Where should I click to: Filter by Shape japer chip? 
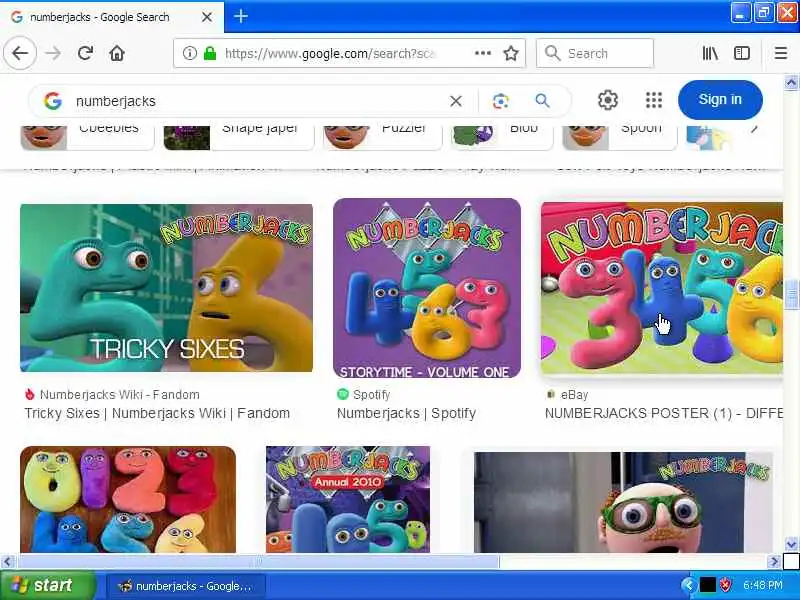point(238,137)
